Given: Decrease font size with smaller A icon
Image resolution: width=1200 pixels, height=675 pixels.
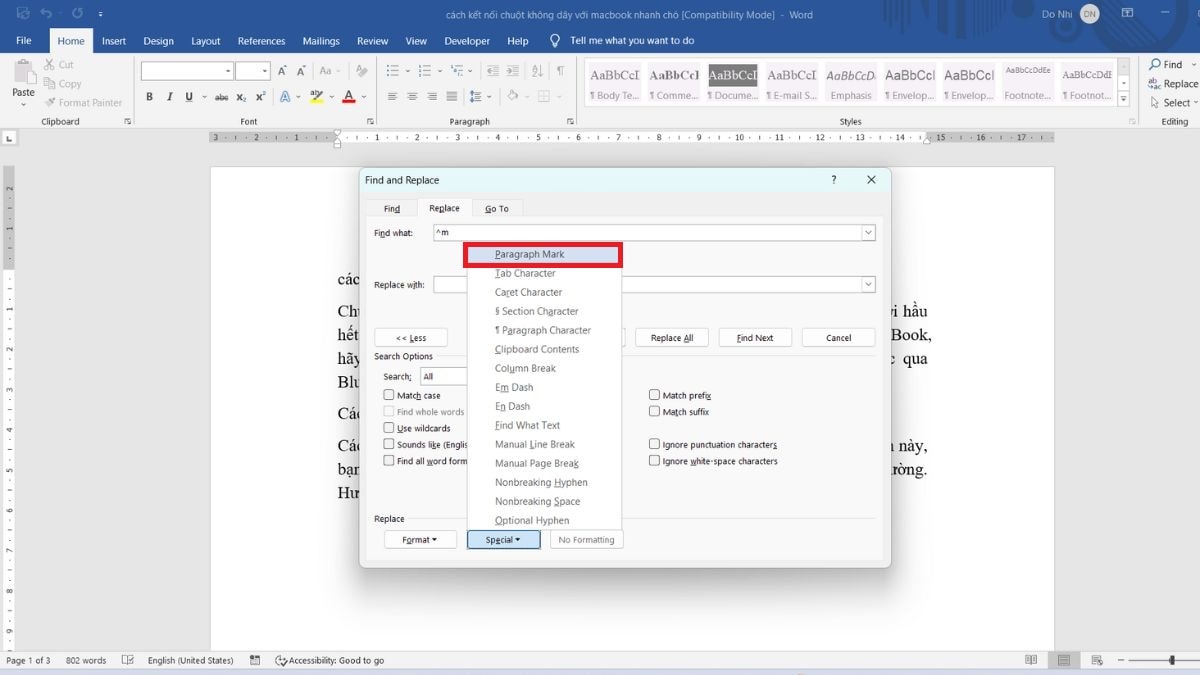Looking at the screenshot, I should coord(301,71).
